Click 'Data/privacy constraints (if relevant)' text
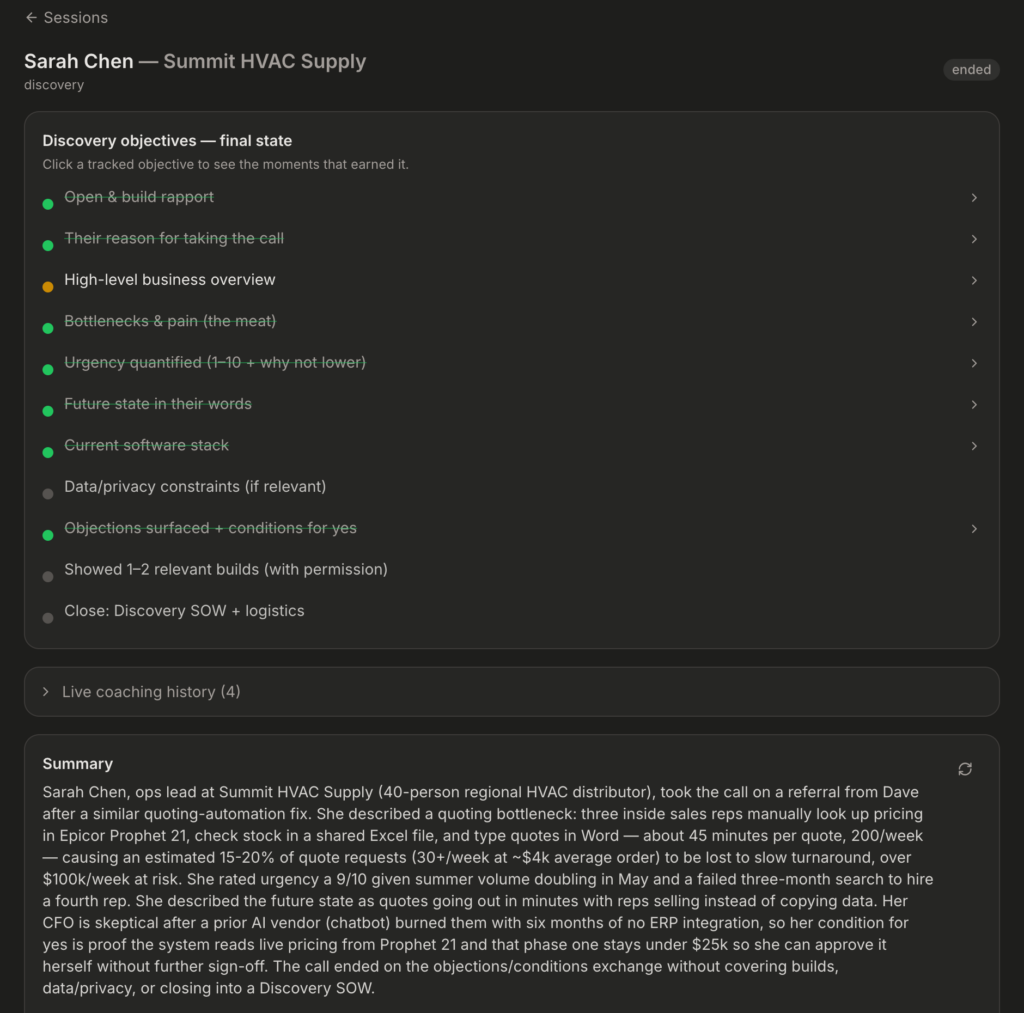Image resolution: width=1024 pixels, height=1013 pixels. tap(195, 487)
